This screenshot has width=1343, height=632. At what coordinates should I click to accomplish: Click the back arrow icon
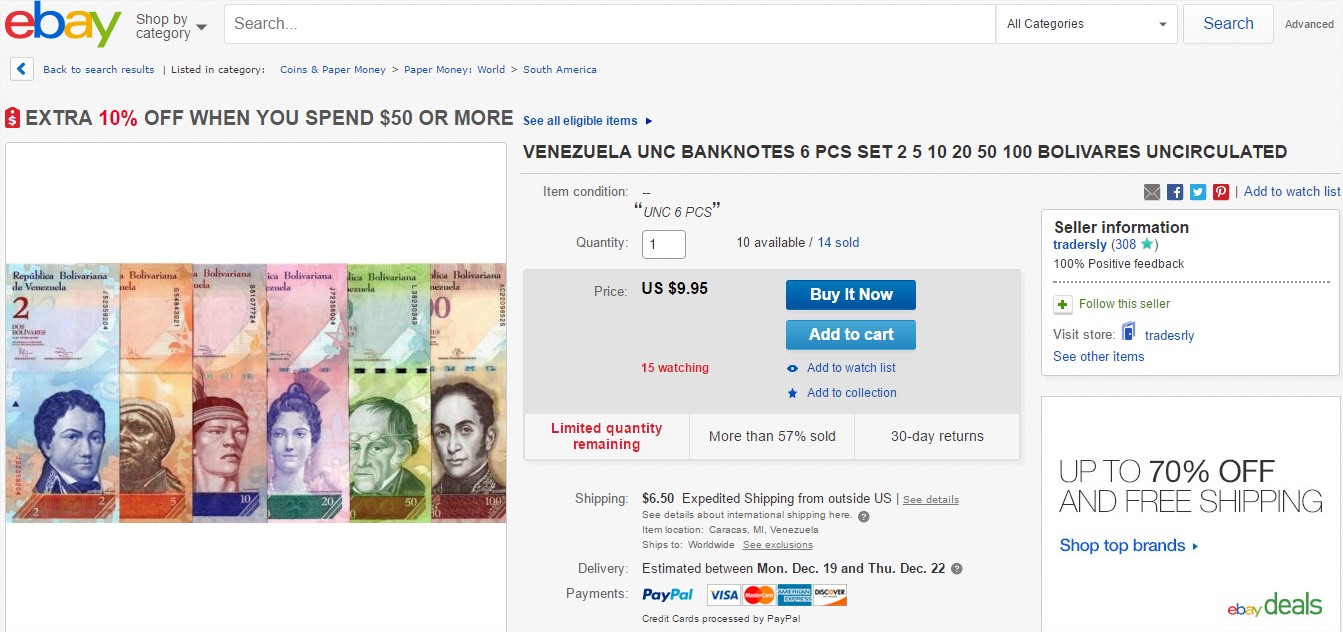tap(22, 69)
